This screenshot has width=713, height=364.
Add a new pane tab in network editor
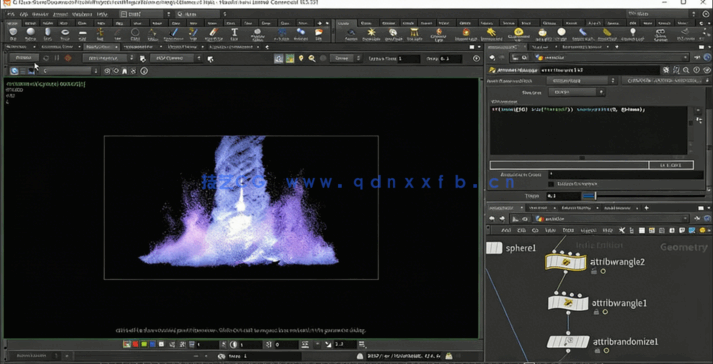point(646,208)
